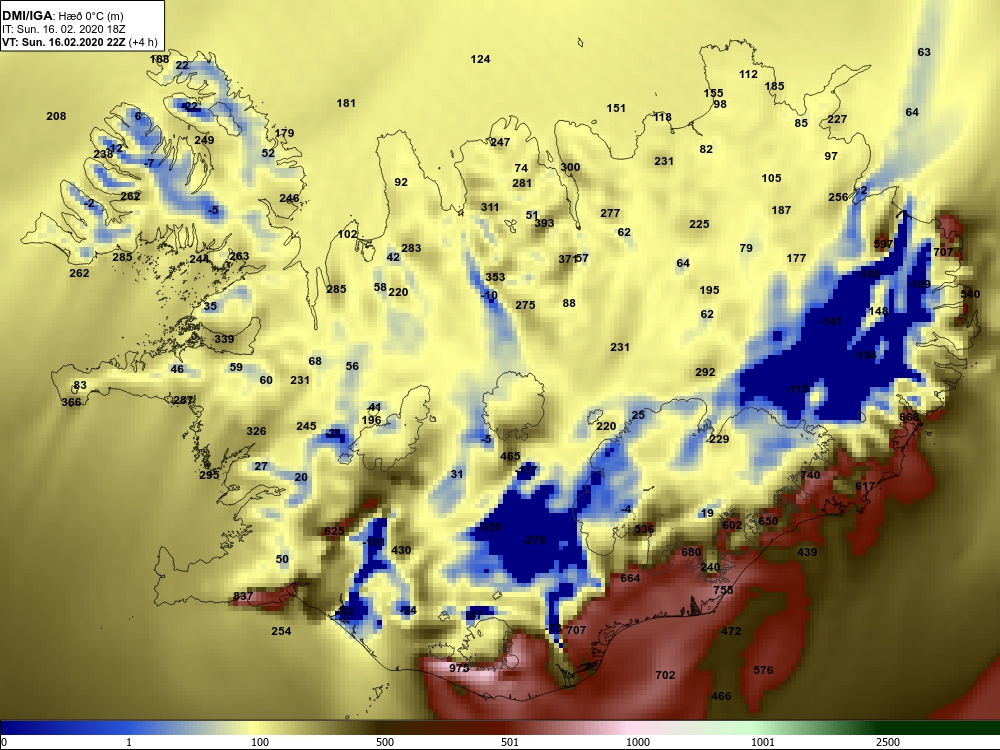Click the map value "300"

pos(570,168)
